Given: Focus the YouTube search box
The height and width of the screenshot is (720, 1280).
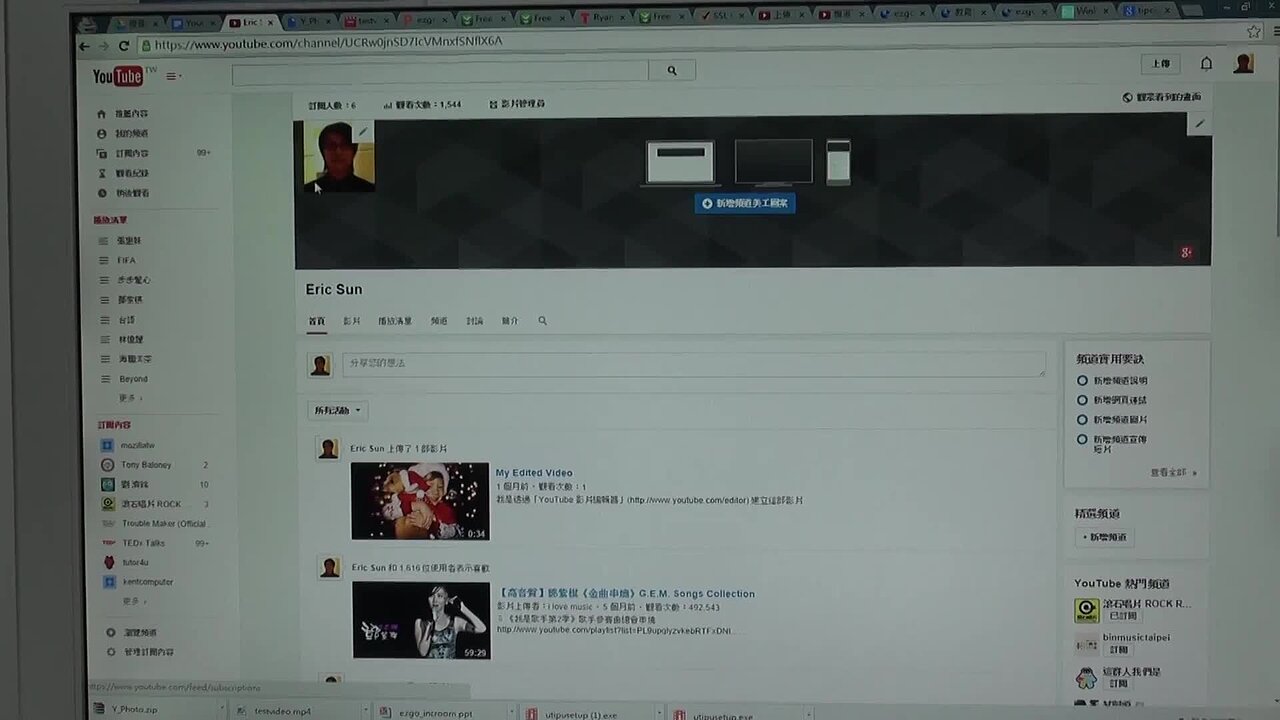Looking at the screenshot, I should [x=440, y=72].
